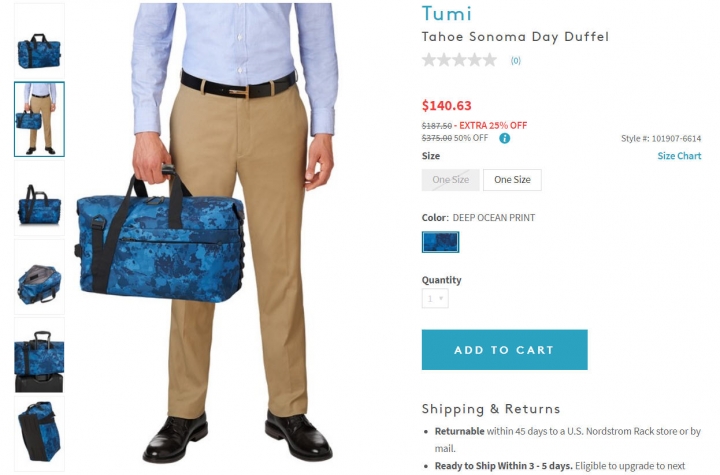This screenshot has height=475, width=720.
Task: Open the Tumi brand link
Action: [x=447, y=13]
